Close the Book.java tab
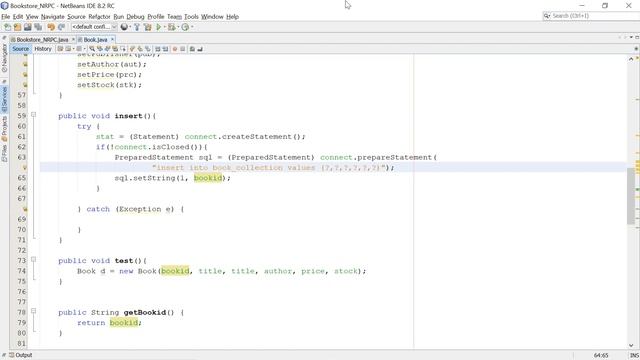The width and height of the screenshot is (640, 360). pyautogui.click(x=112, y=40)
